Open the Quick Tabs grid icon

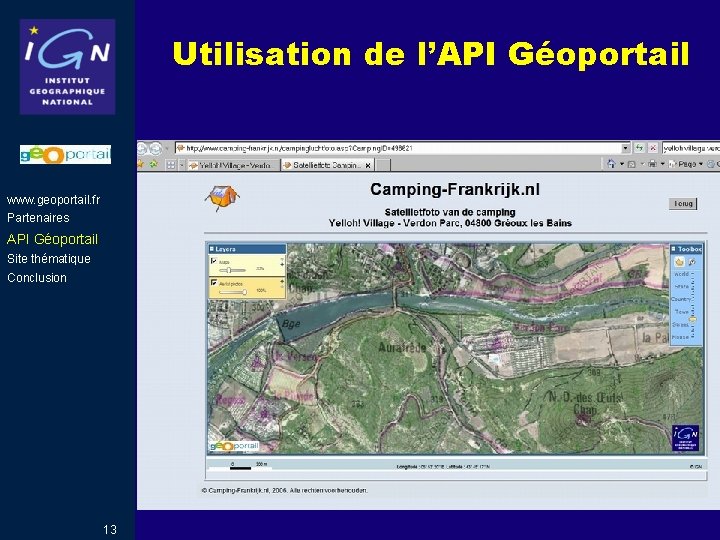[170, 165]
